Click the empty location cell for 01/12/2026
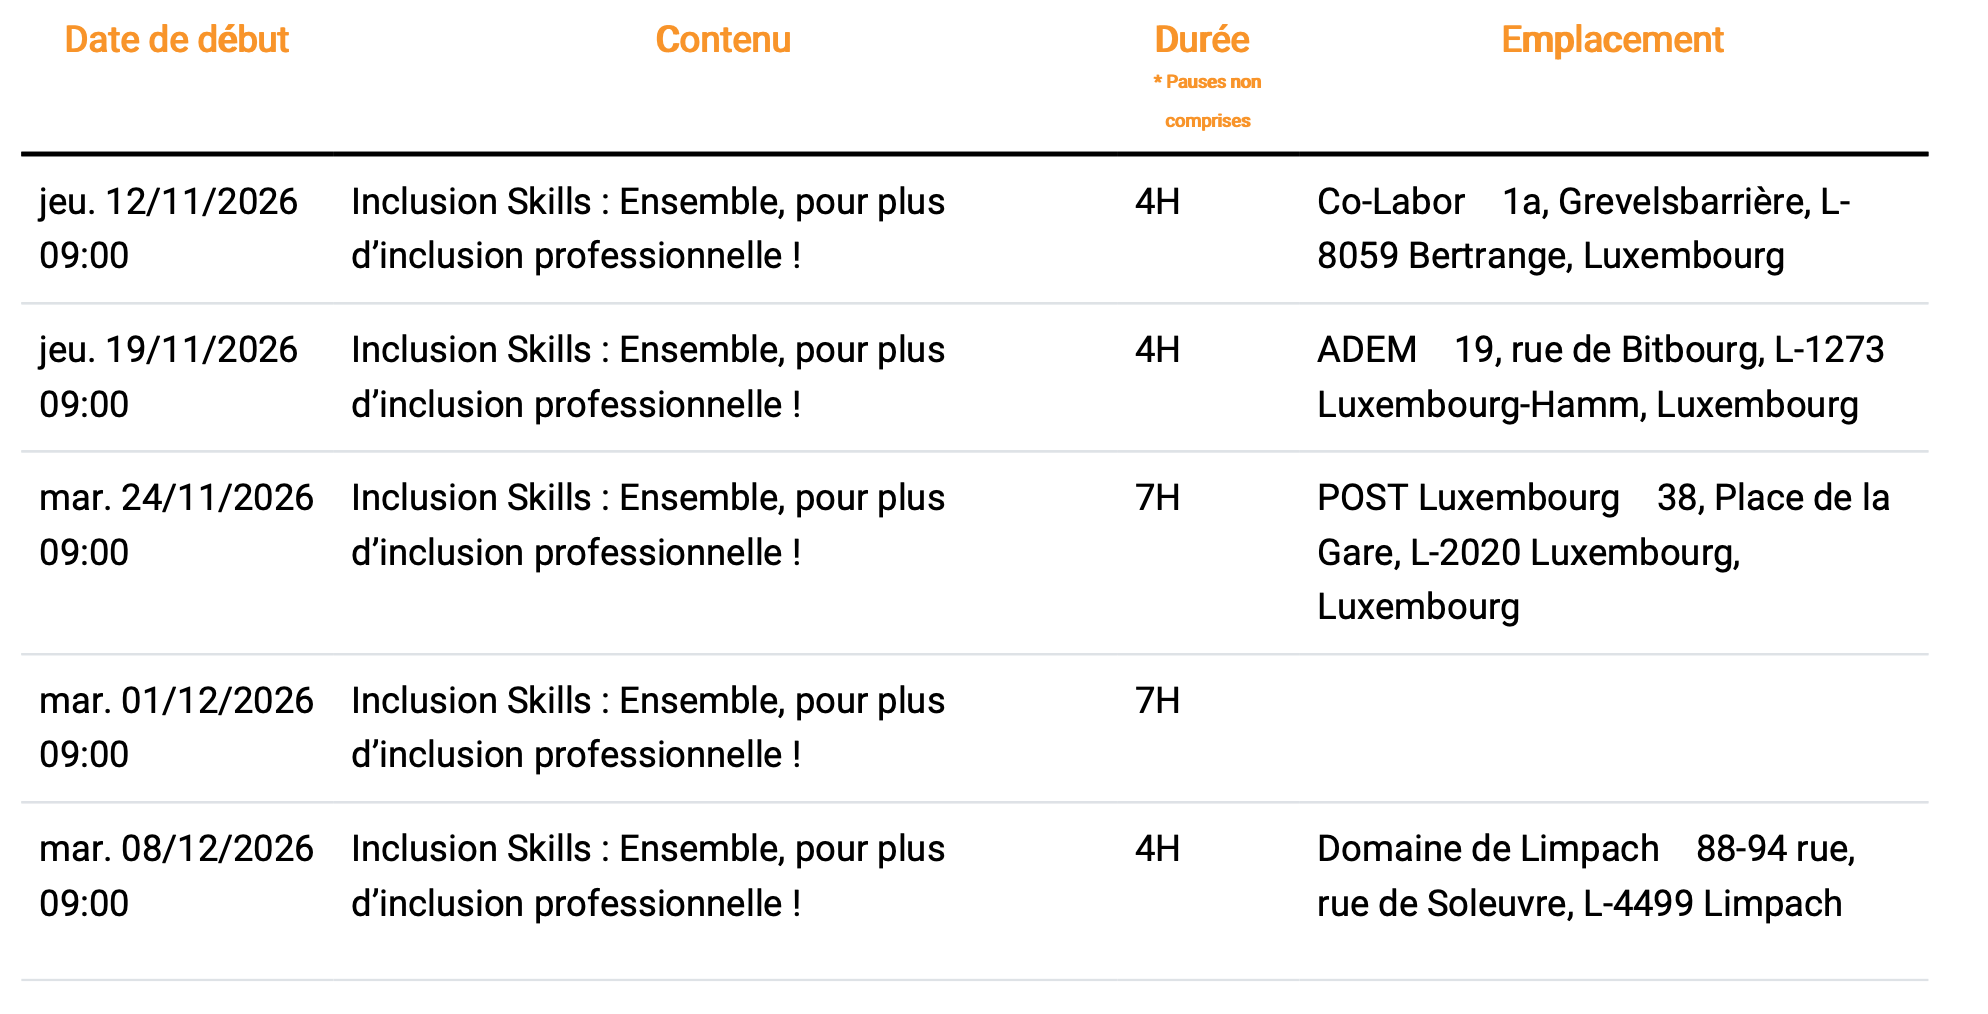 coord(1610,727)
